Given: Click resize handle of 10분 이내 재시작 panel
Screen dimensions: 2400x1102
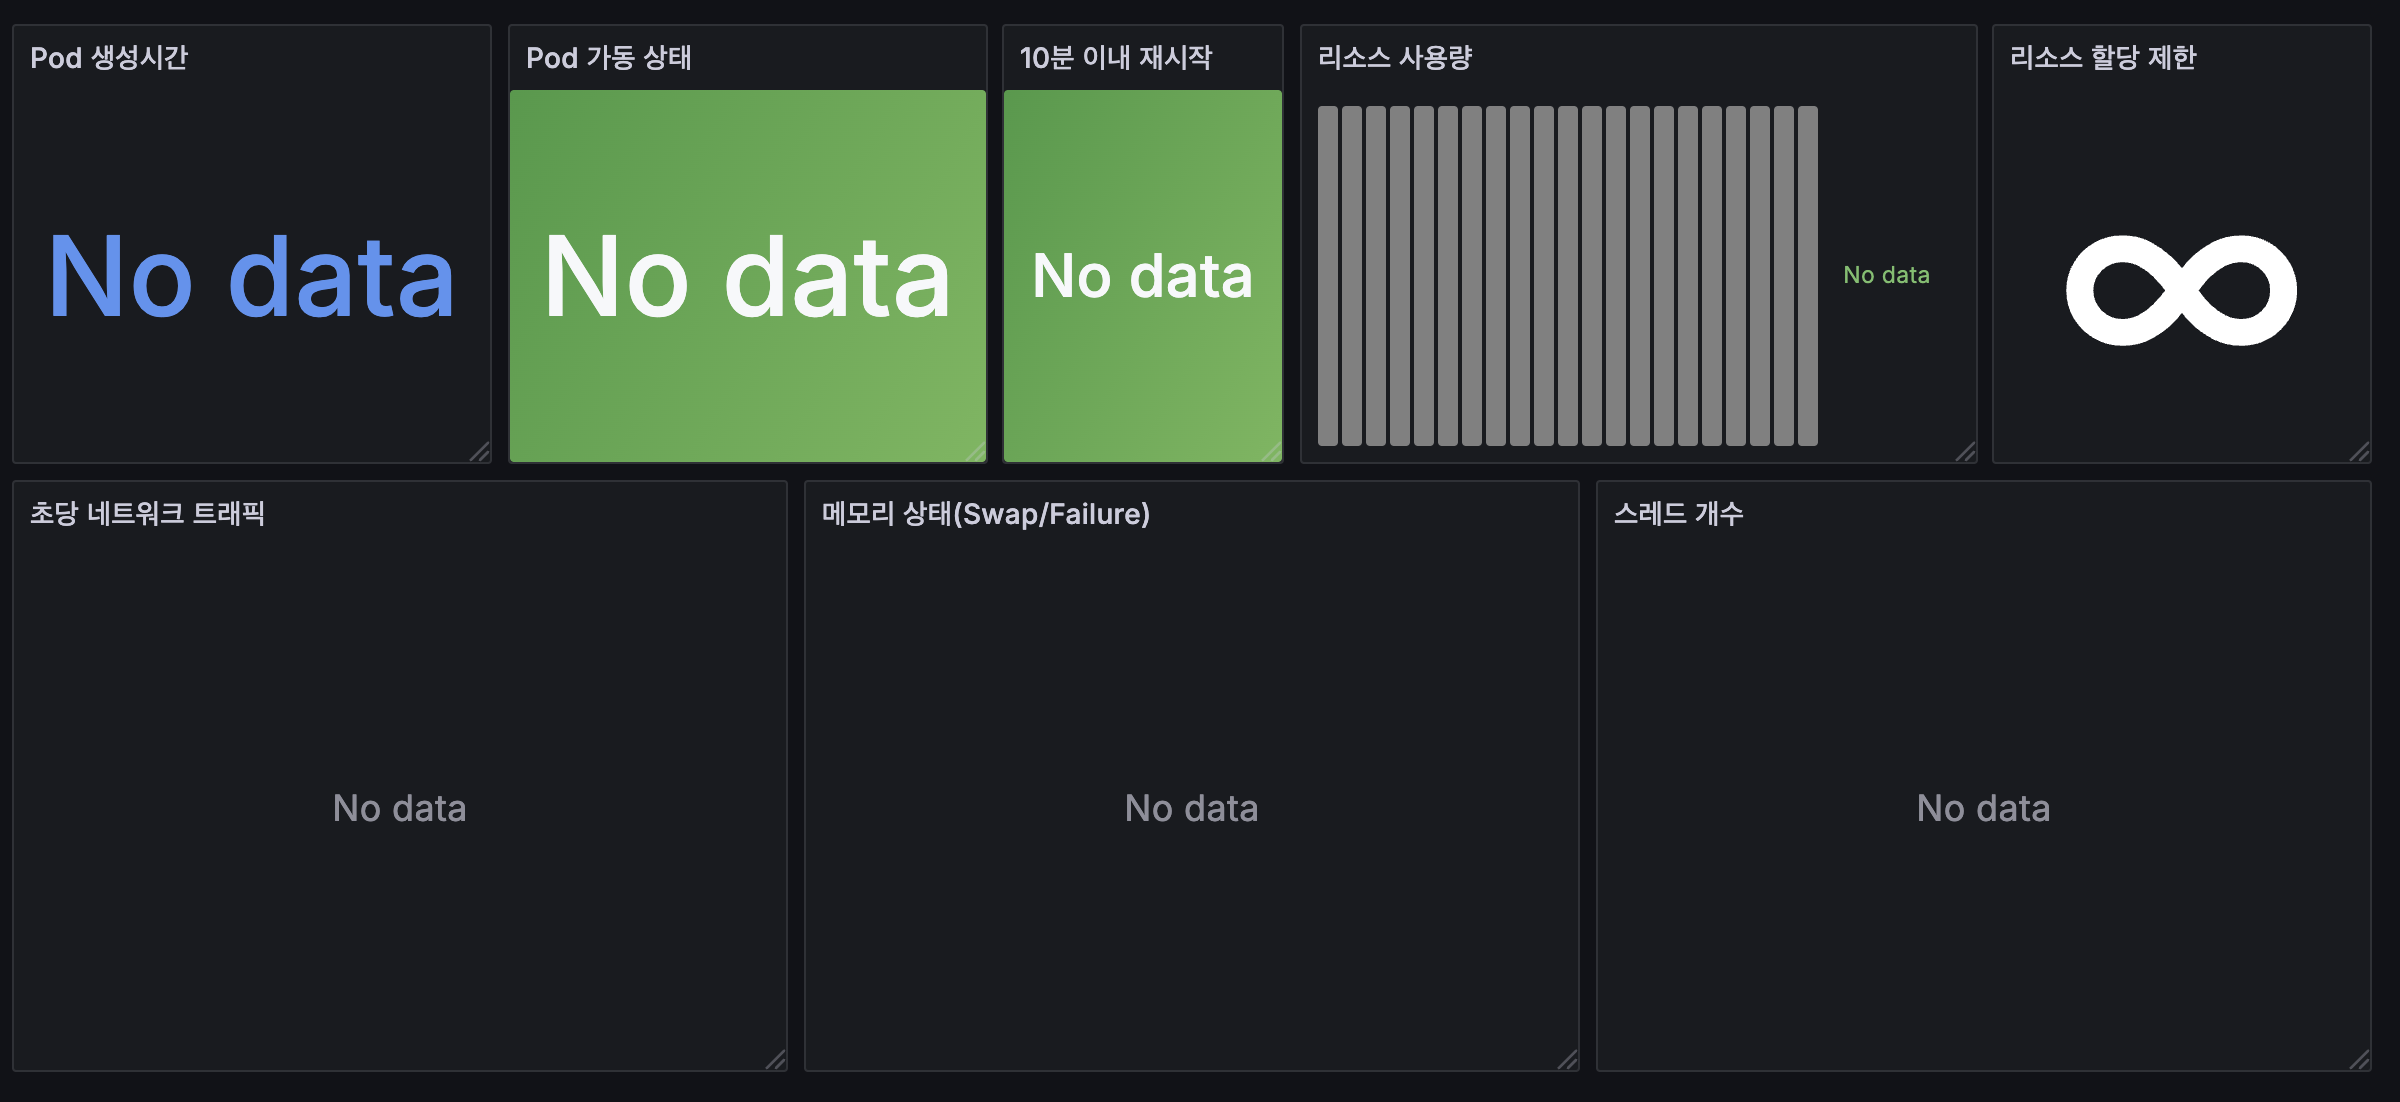Looking at the screenshot, I should tap(1272, 452).
